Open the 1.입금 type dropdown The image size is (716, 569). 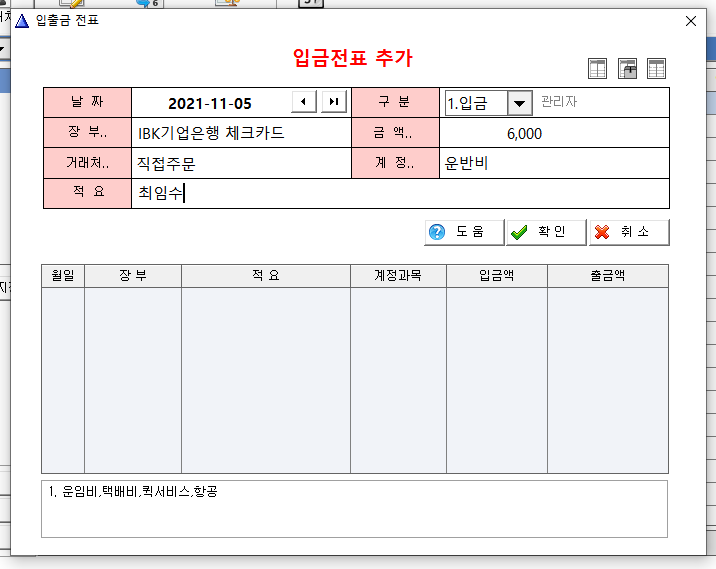tap(520, 103)
